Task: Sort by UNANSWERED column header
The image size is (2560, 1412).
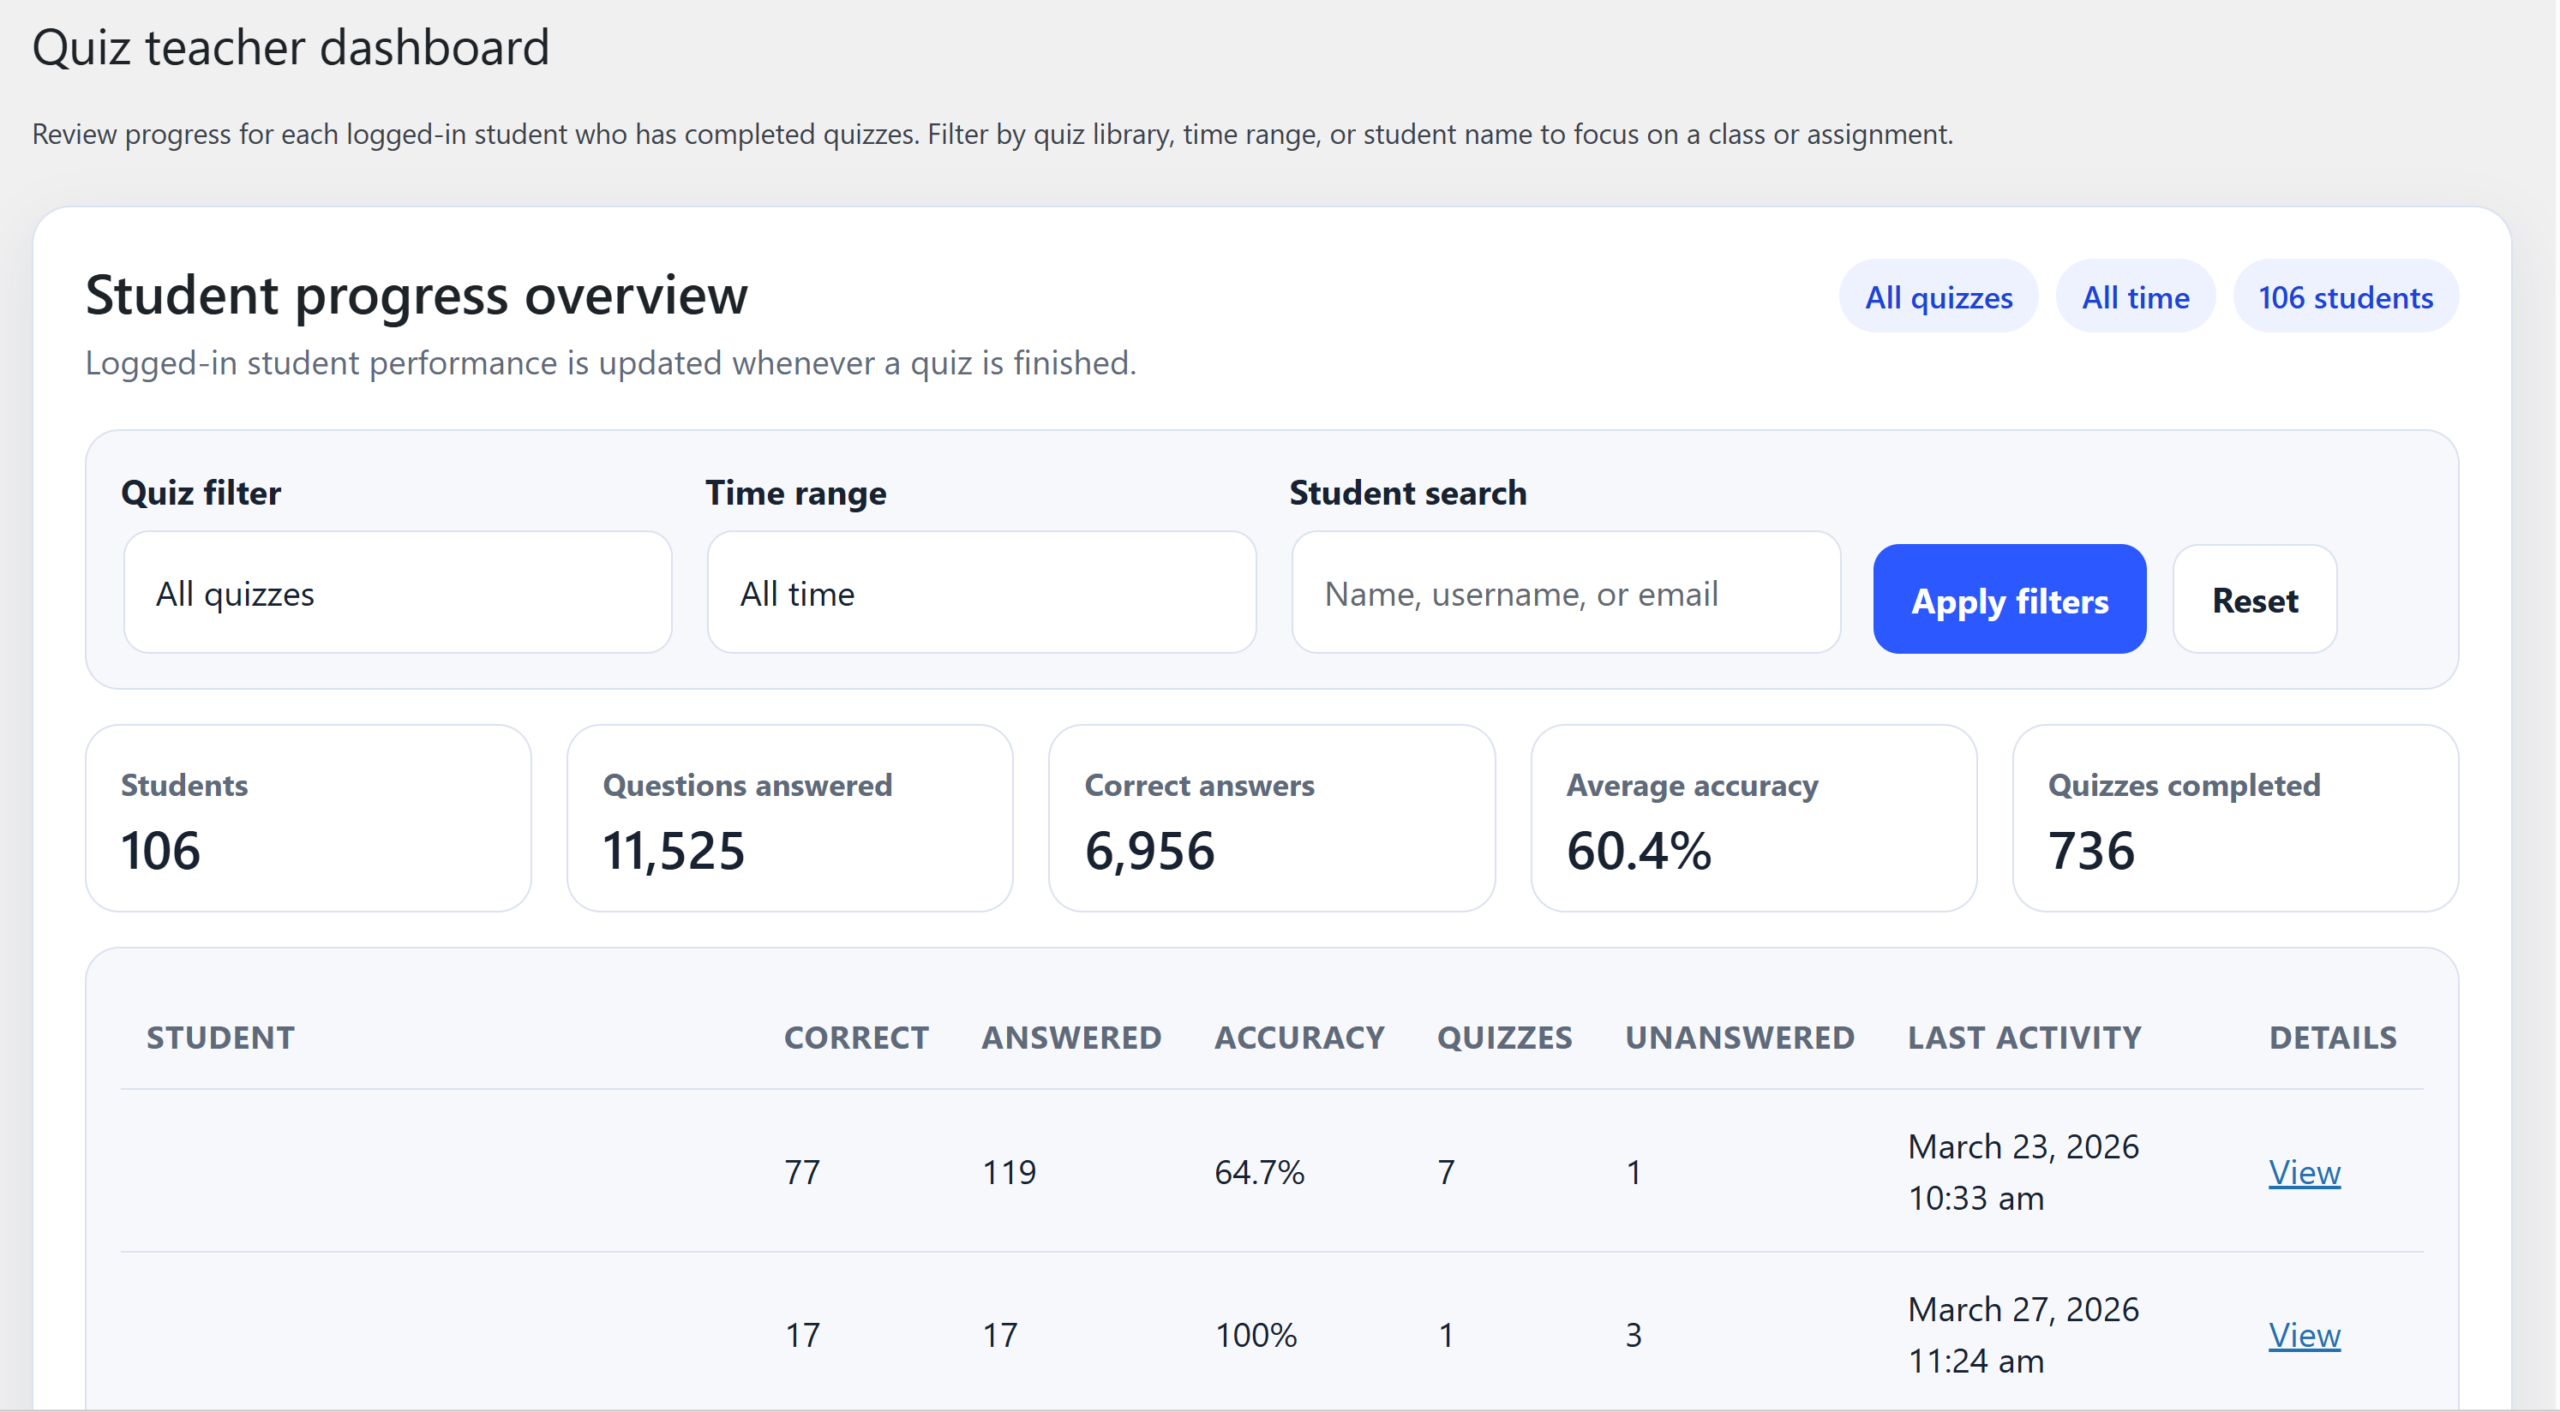Action: click(x=1739, y=1037)
